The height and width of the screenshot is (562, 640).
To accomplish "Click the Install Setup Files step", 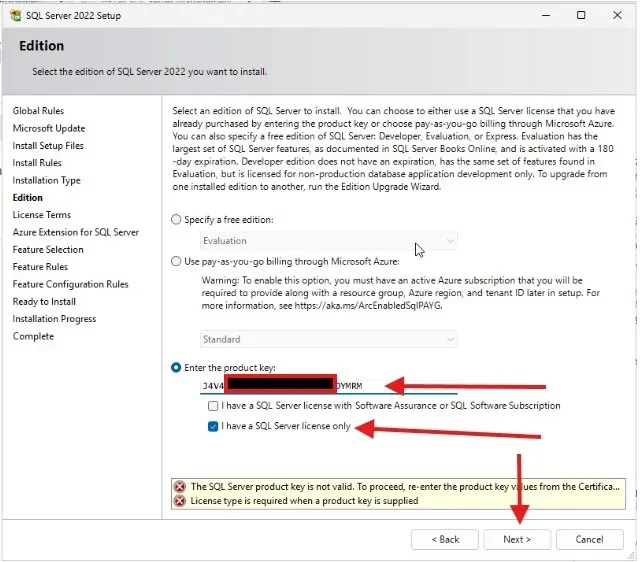I will [48, 146].
